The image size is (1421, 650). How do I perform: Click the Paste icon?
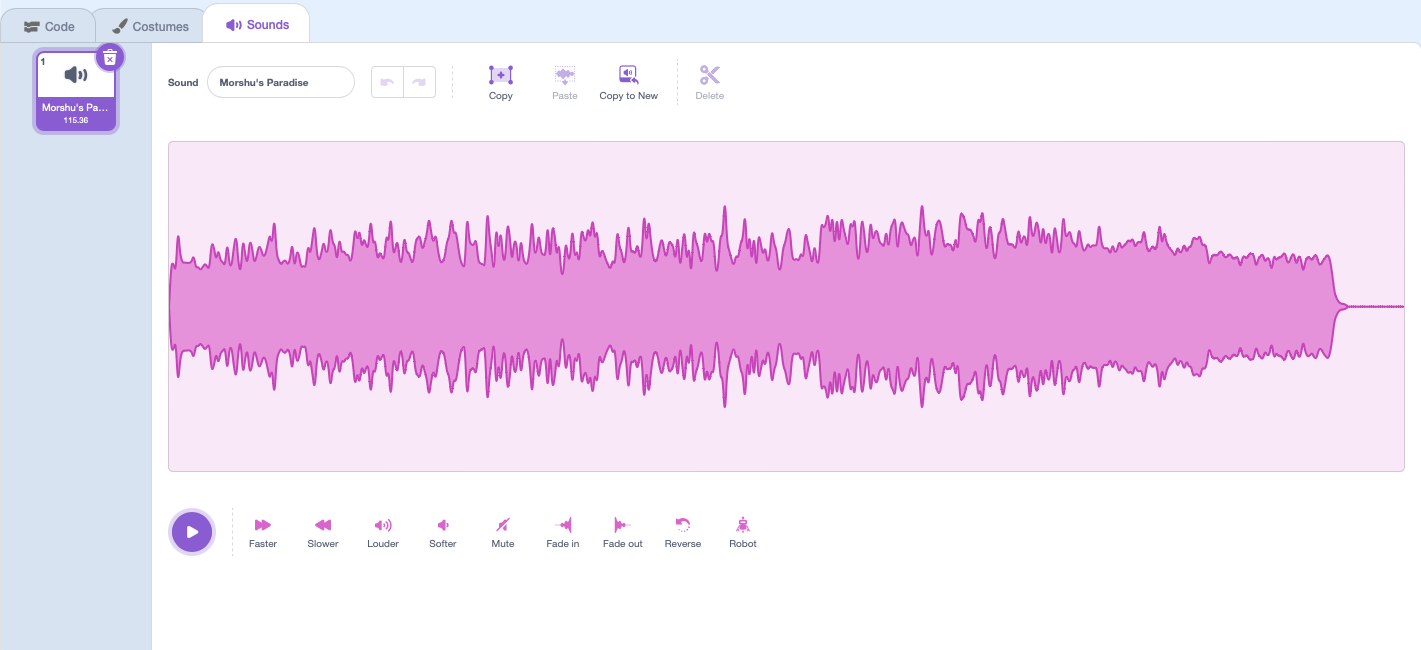coord(565,76)
